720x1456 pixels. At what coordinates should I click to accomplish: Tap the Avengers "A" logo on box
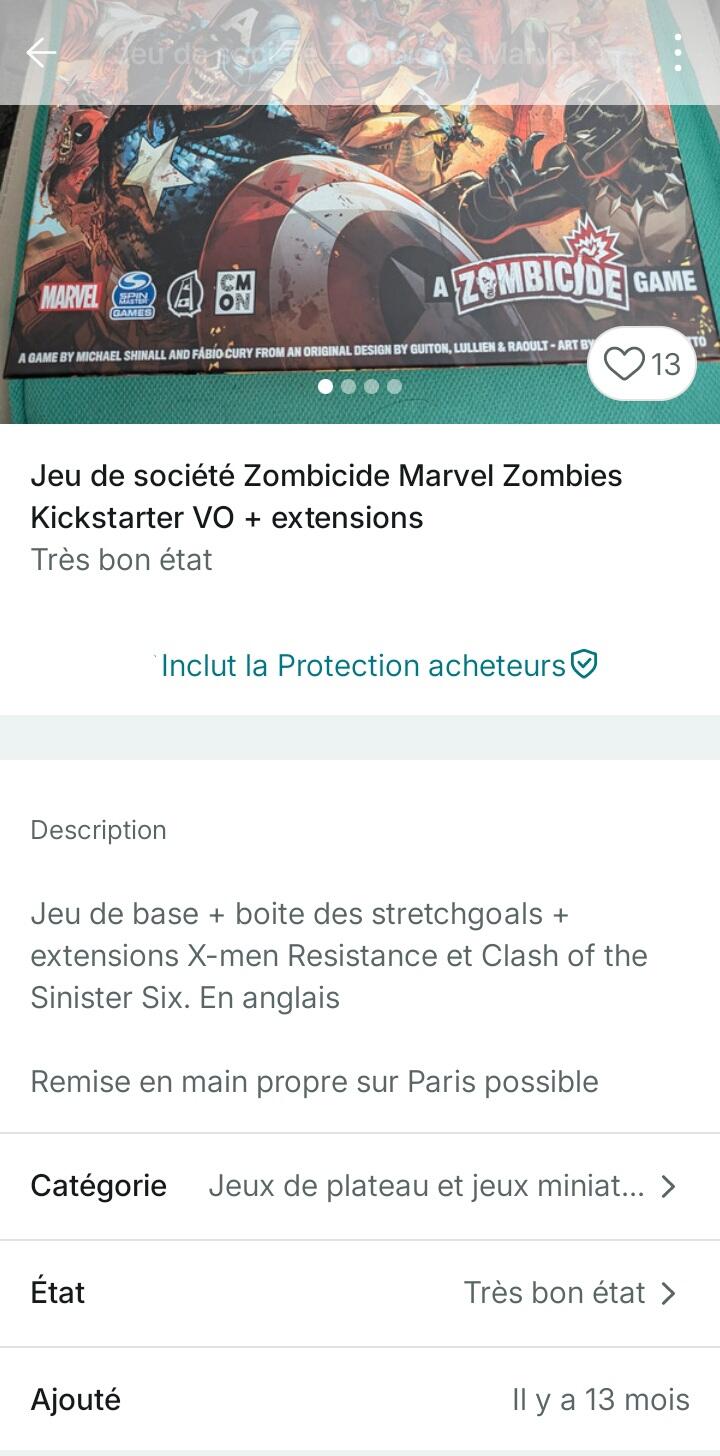184,295
